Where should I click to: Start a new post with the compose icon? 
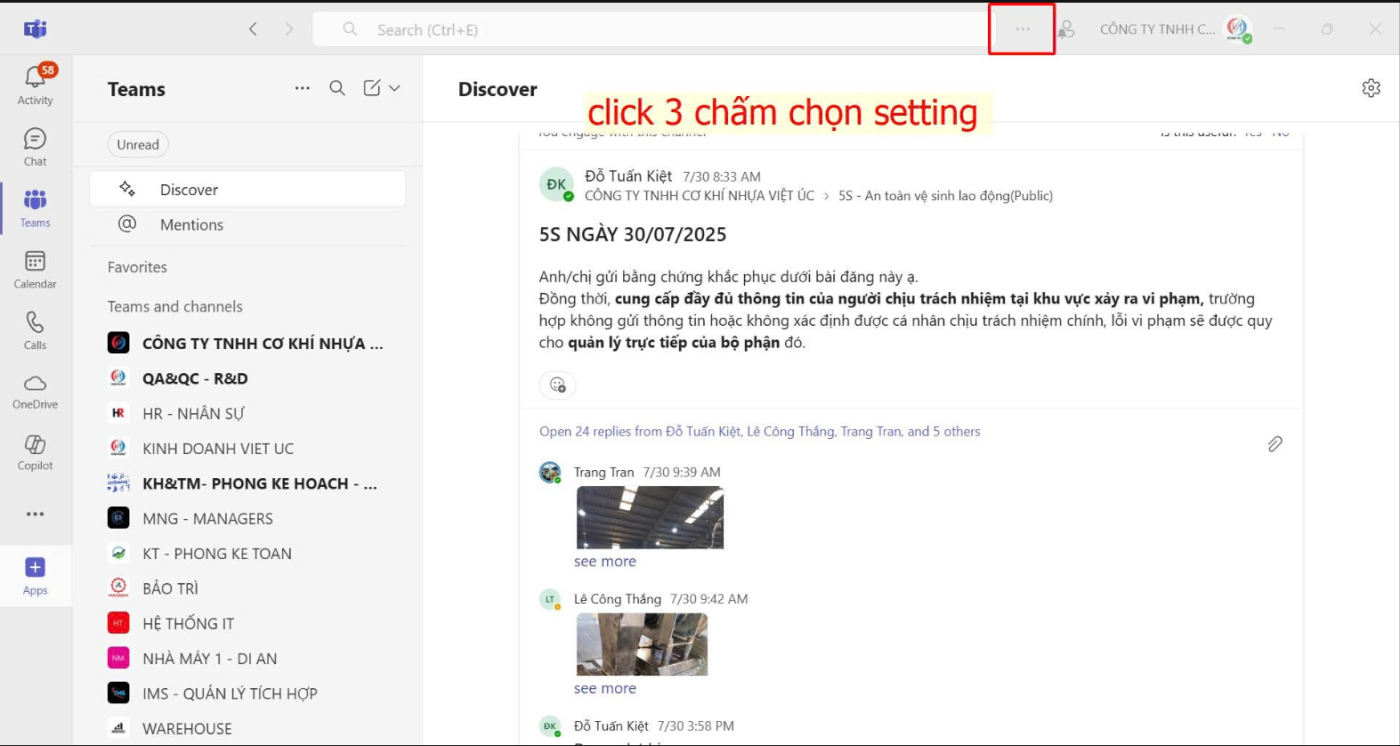371,88
